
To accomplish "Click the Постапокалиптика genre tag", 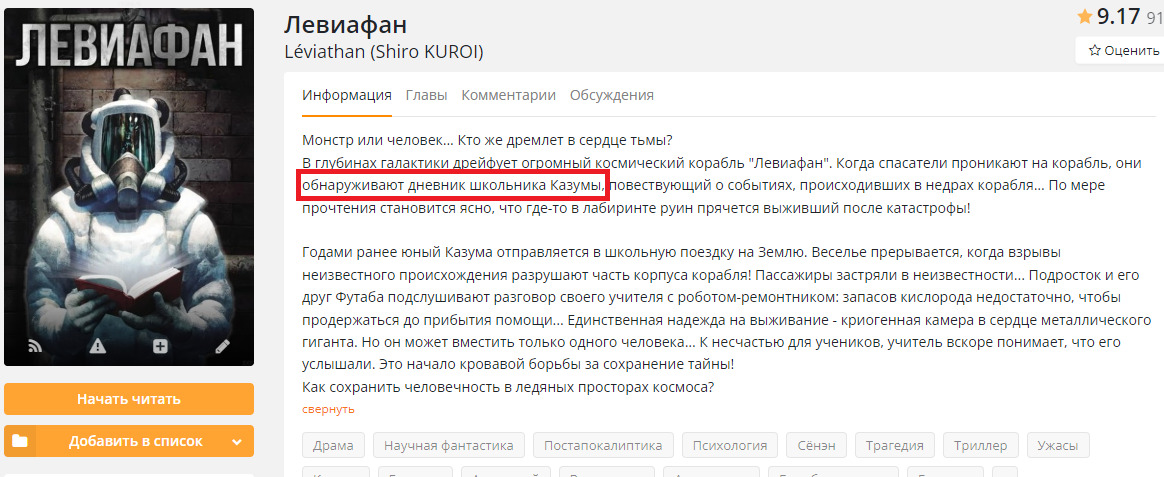I will click(603, 445).
